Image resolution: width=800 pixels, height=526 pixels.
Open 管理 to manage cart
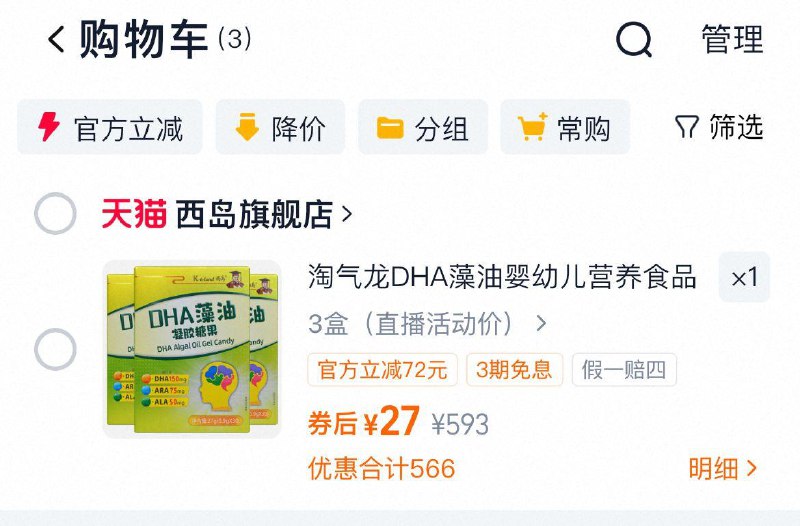pos(733,39)
